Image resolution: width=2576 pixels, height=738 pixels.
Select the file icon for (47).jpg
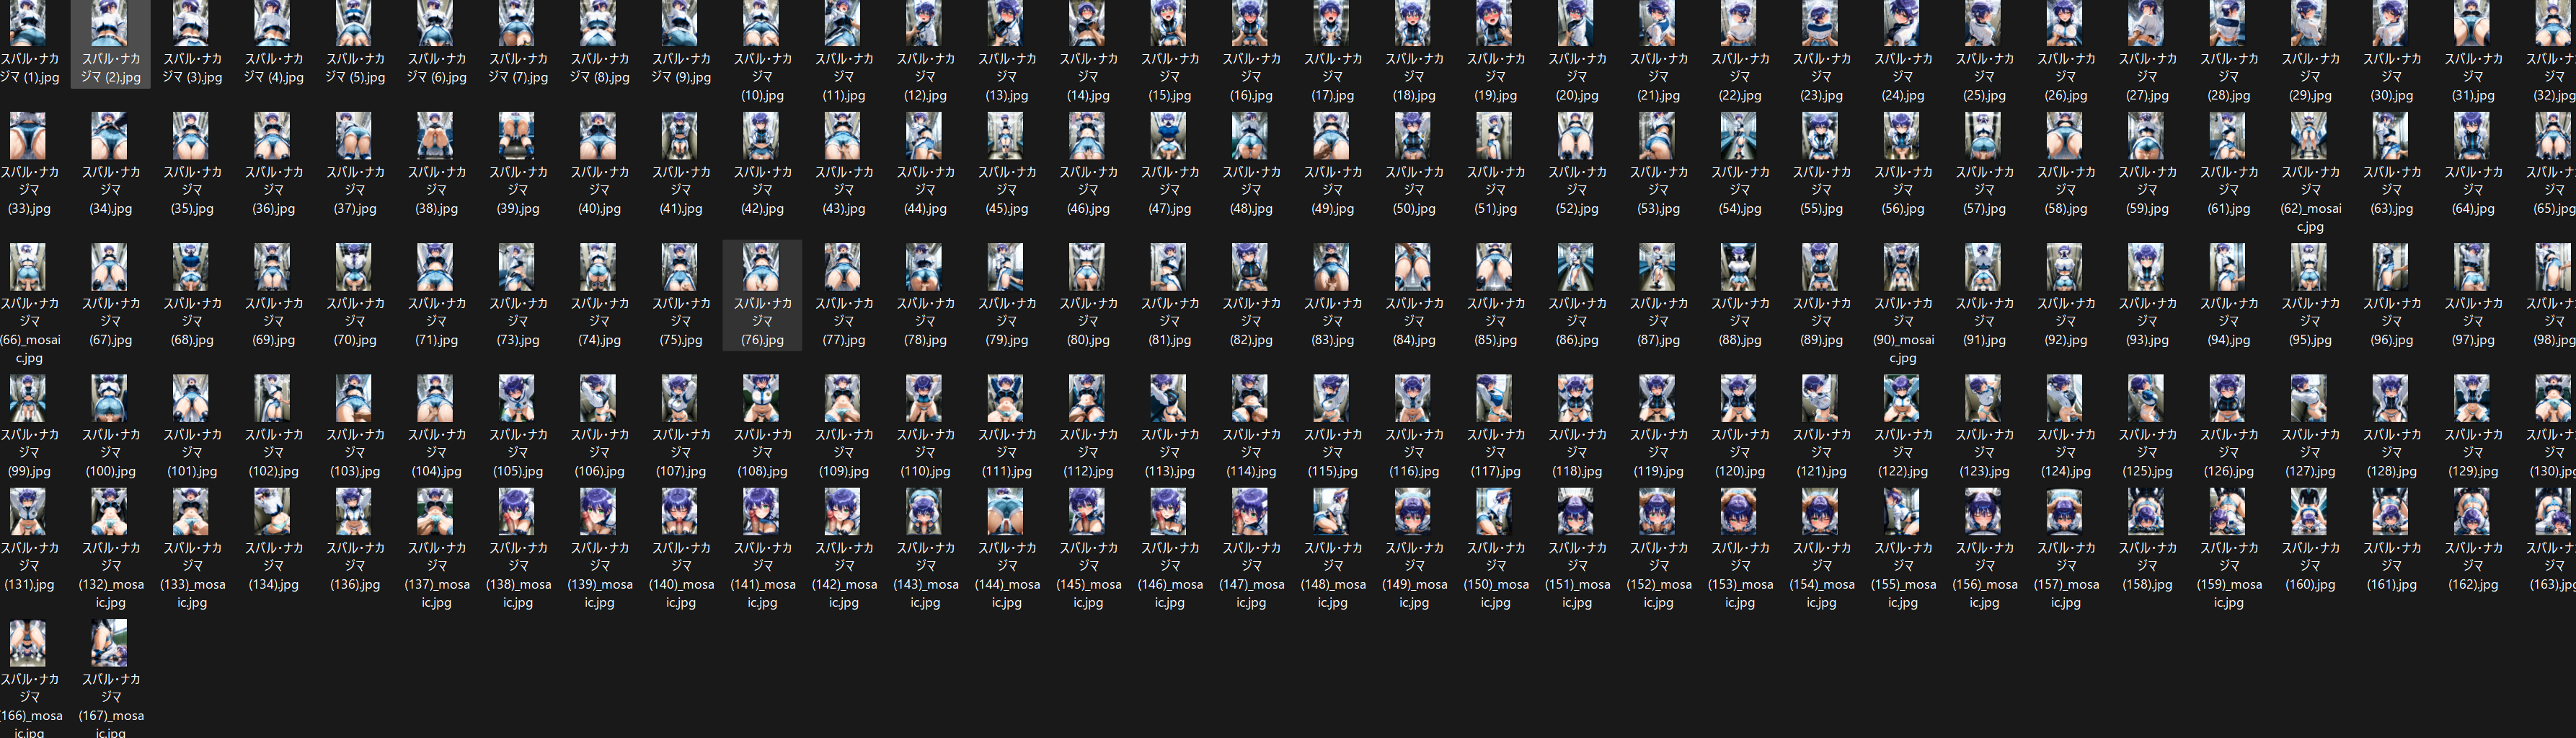coord(1168,136)
